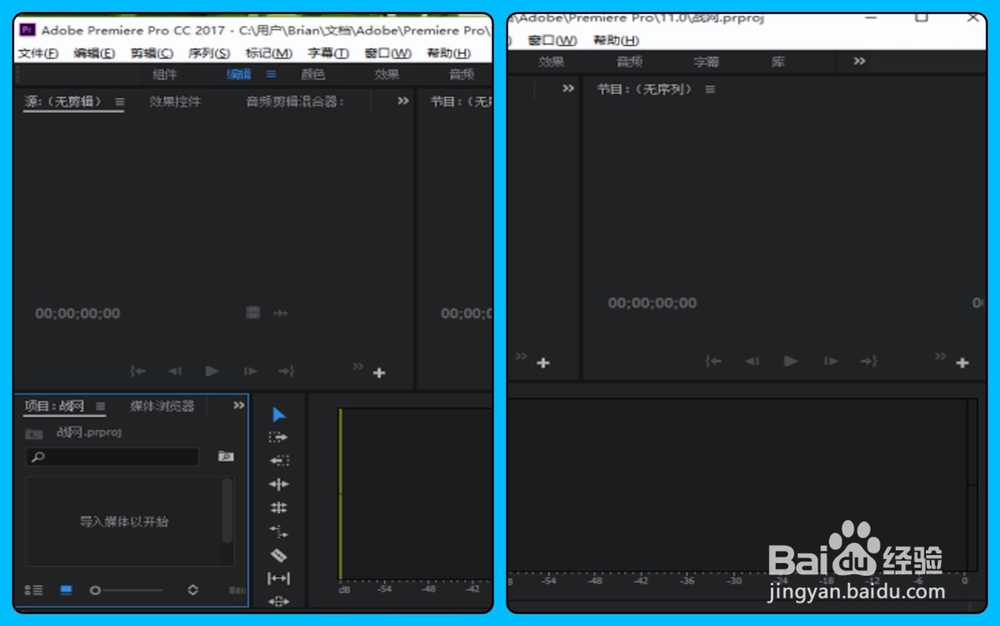Open the 序列(S) menu

209,54
